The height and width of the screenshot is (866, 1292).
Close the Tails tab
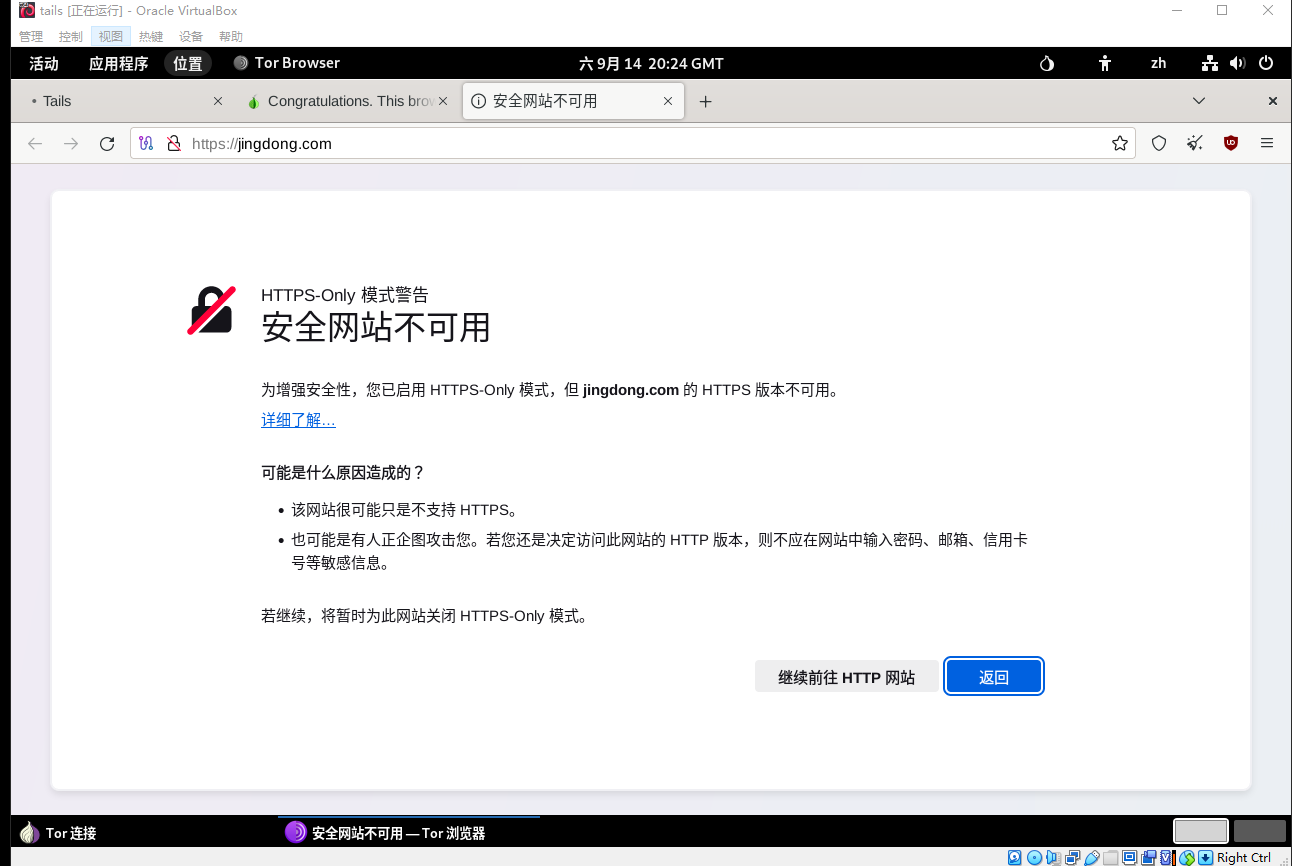point(218,101)
